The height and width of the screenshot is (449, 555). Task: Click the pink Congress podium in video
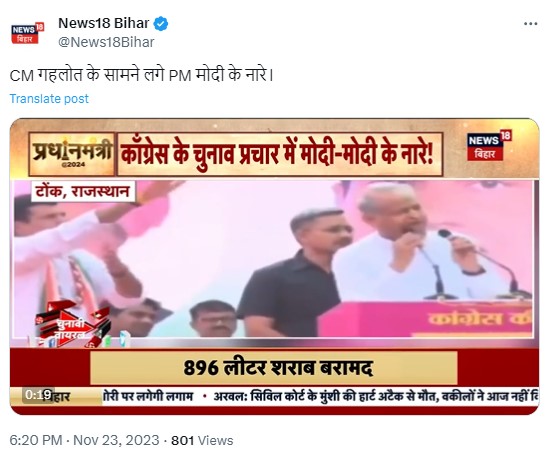(427, 319)
